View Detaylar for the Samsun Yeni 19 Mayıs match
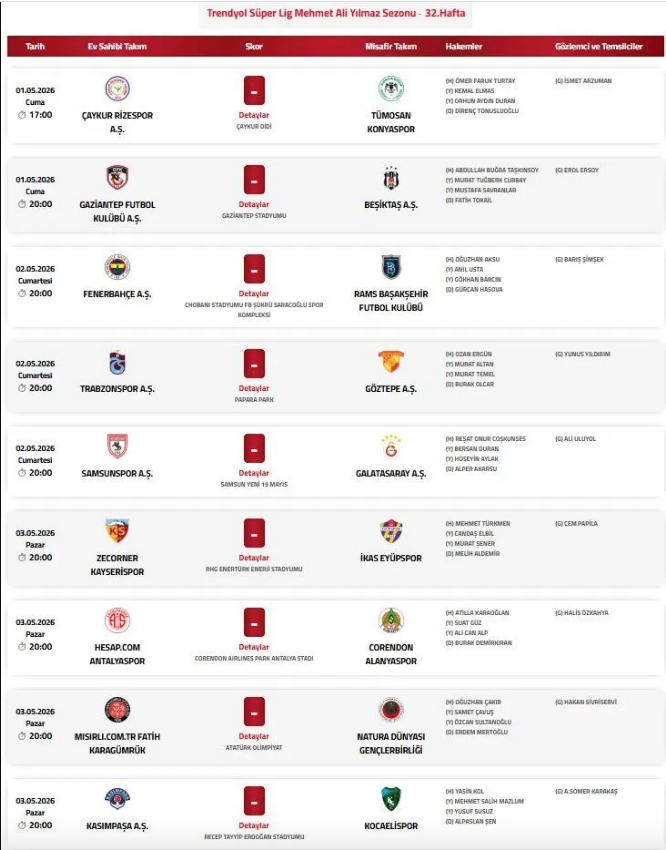 click(254, 473)
